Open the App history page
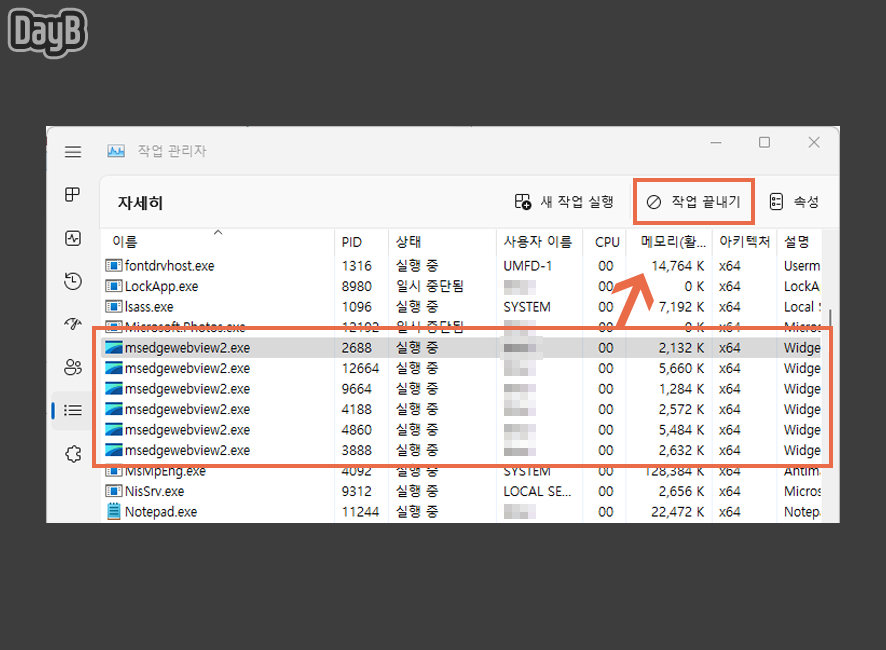This screenshot has width=886, height=650. coord(71,281)
